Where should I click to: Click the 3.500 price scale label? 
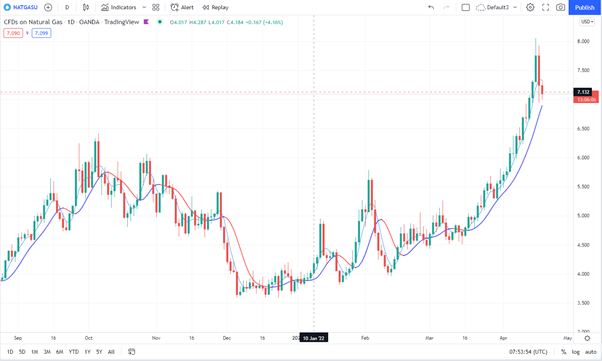tap(583, 303)
